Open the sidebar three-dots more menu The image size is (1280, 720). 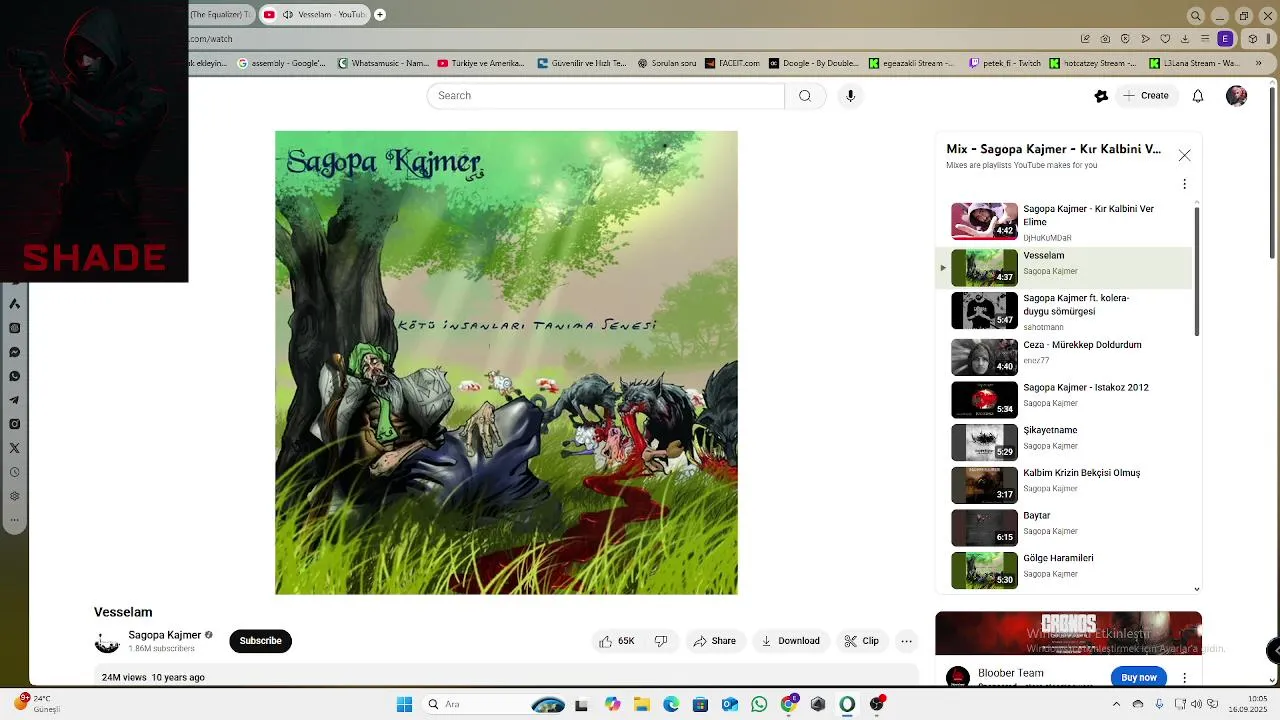point(14,520)
